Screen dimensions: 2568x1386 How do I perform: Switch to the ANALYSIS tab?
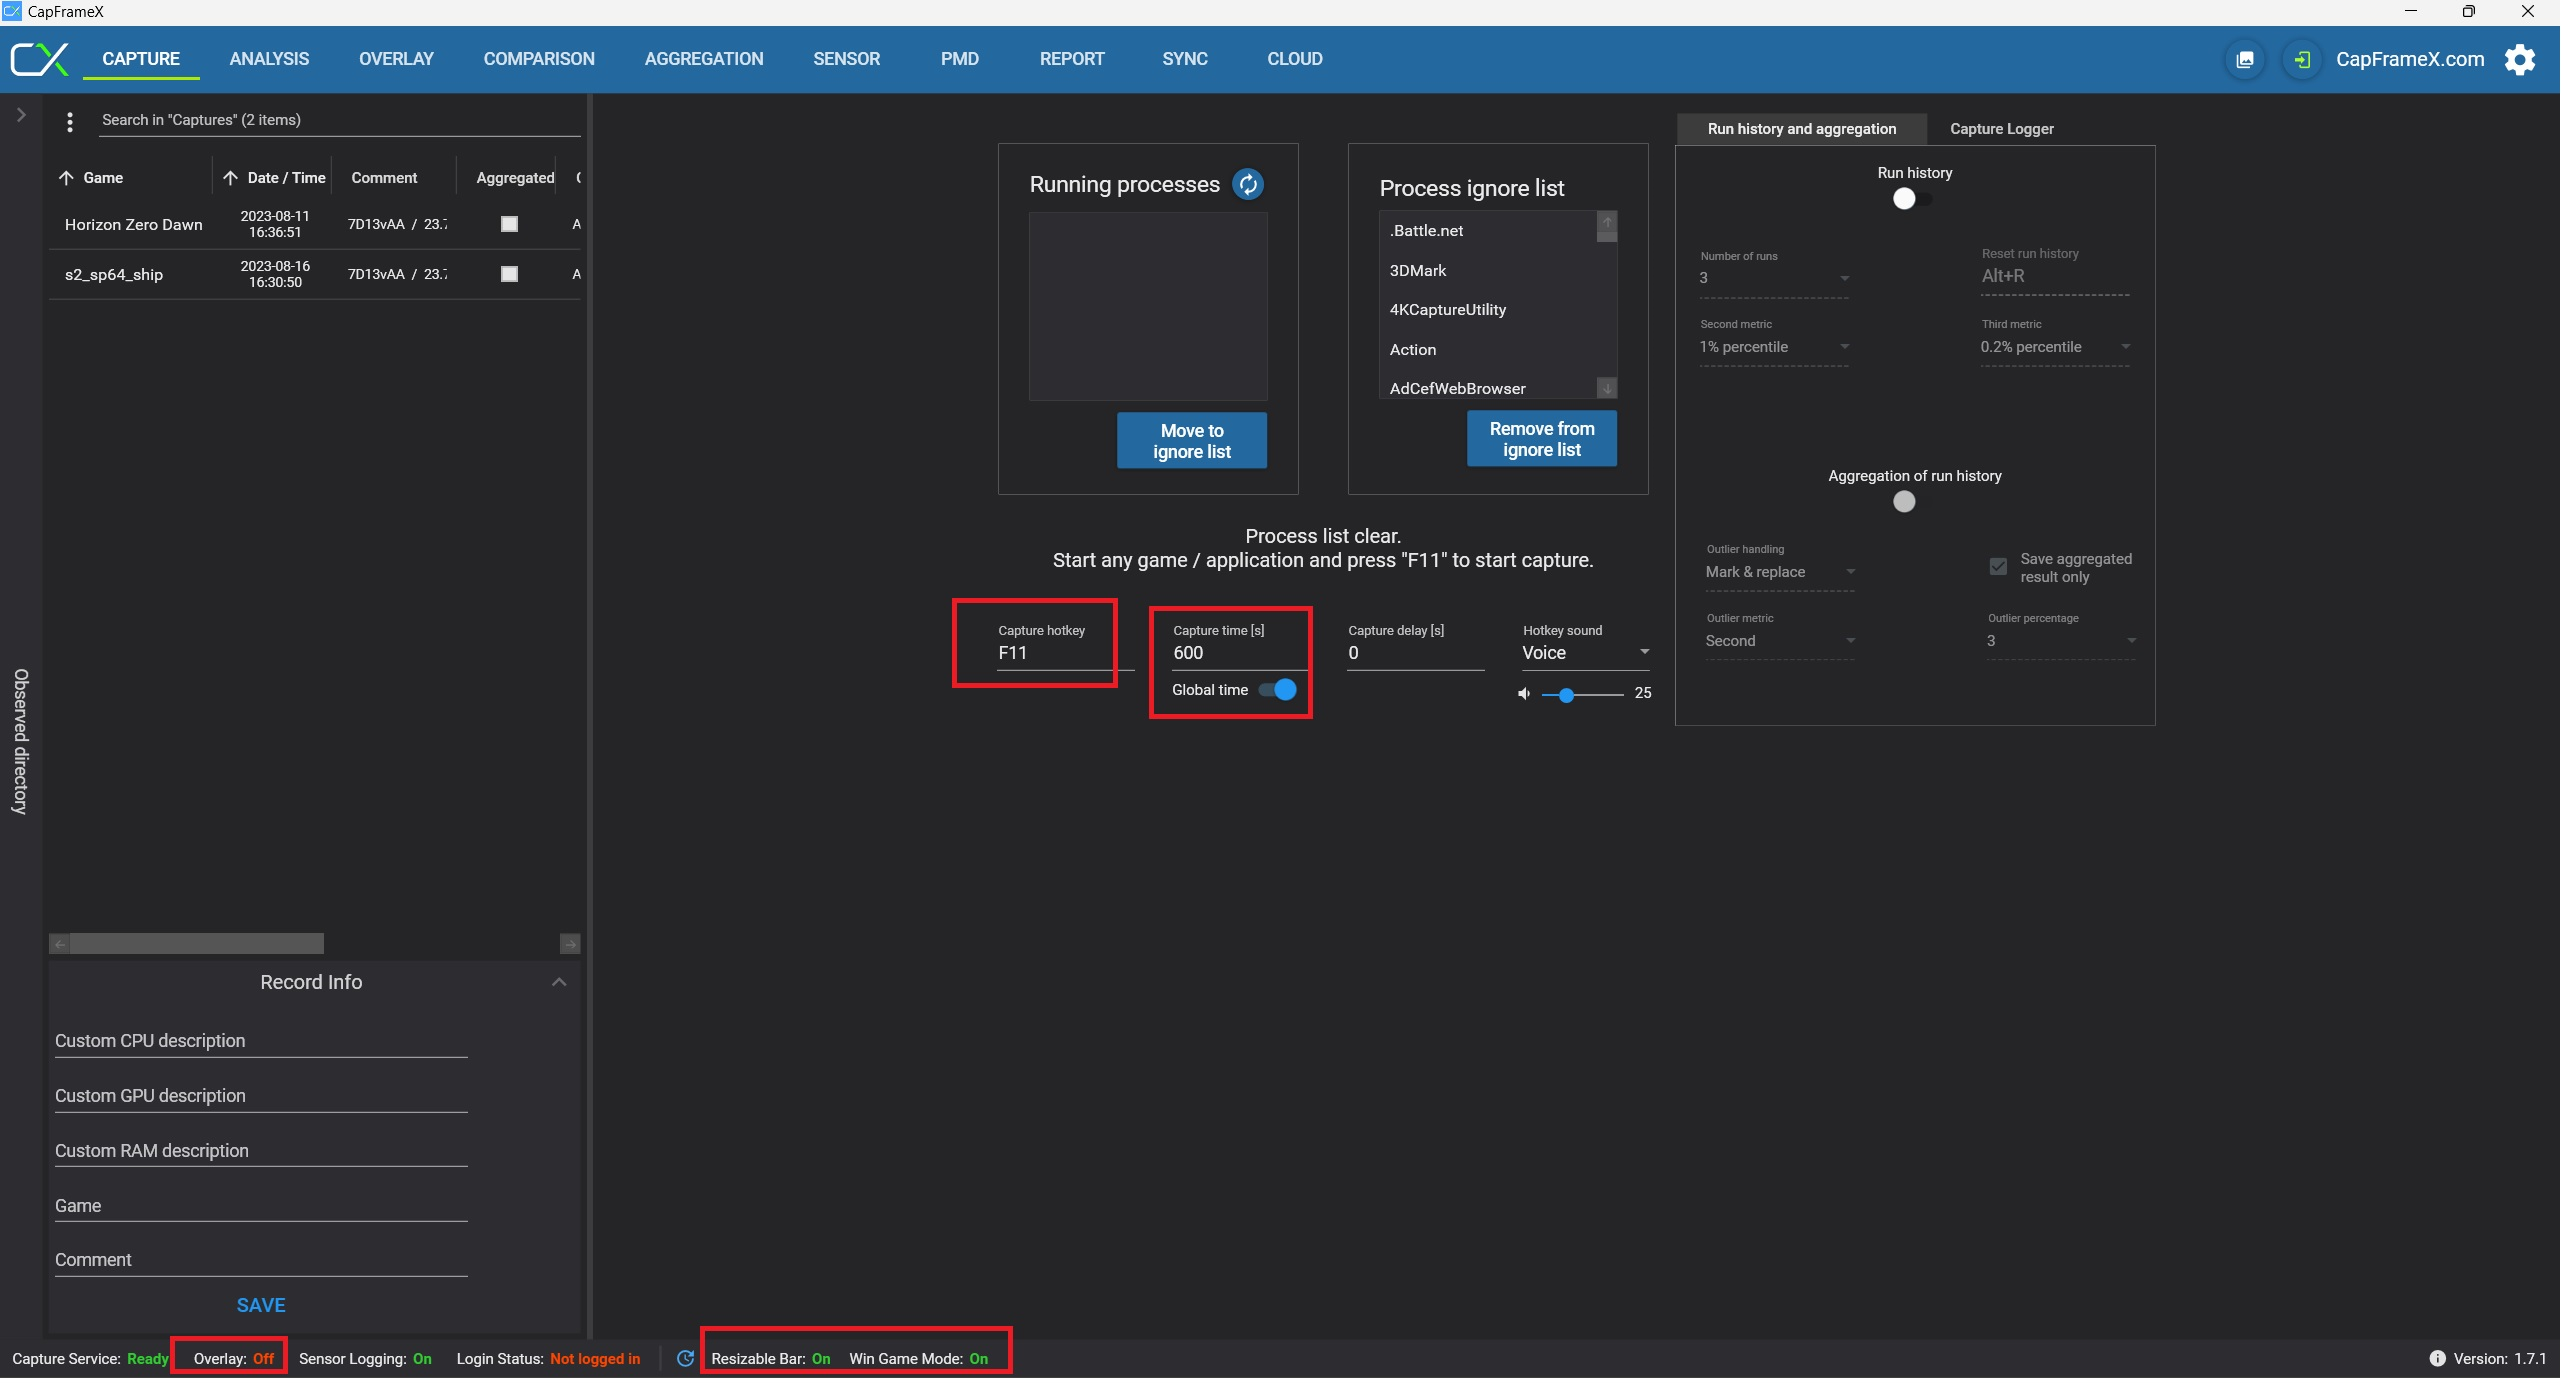(x=270, y=59)
